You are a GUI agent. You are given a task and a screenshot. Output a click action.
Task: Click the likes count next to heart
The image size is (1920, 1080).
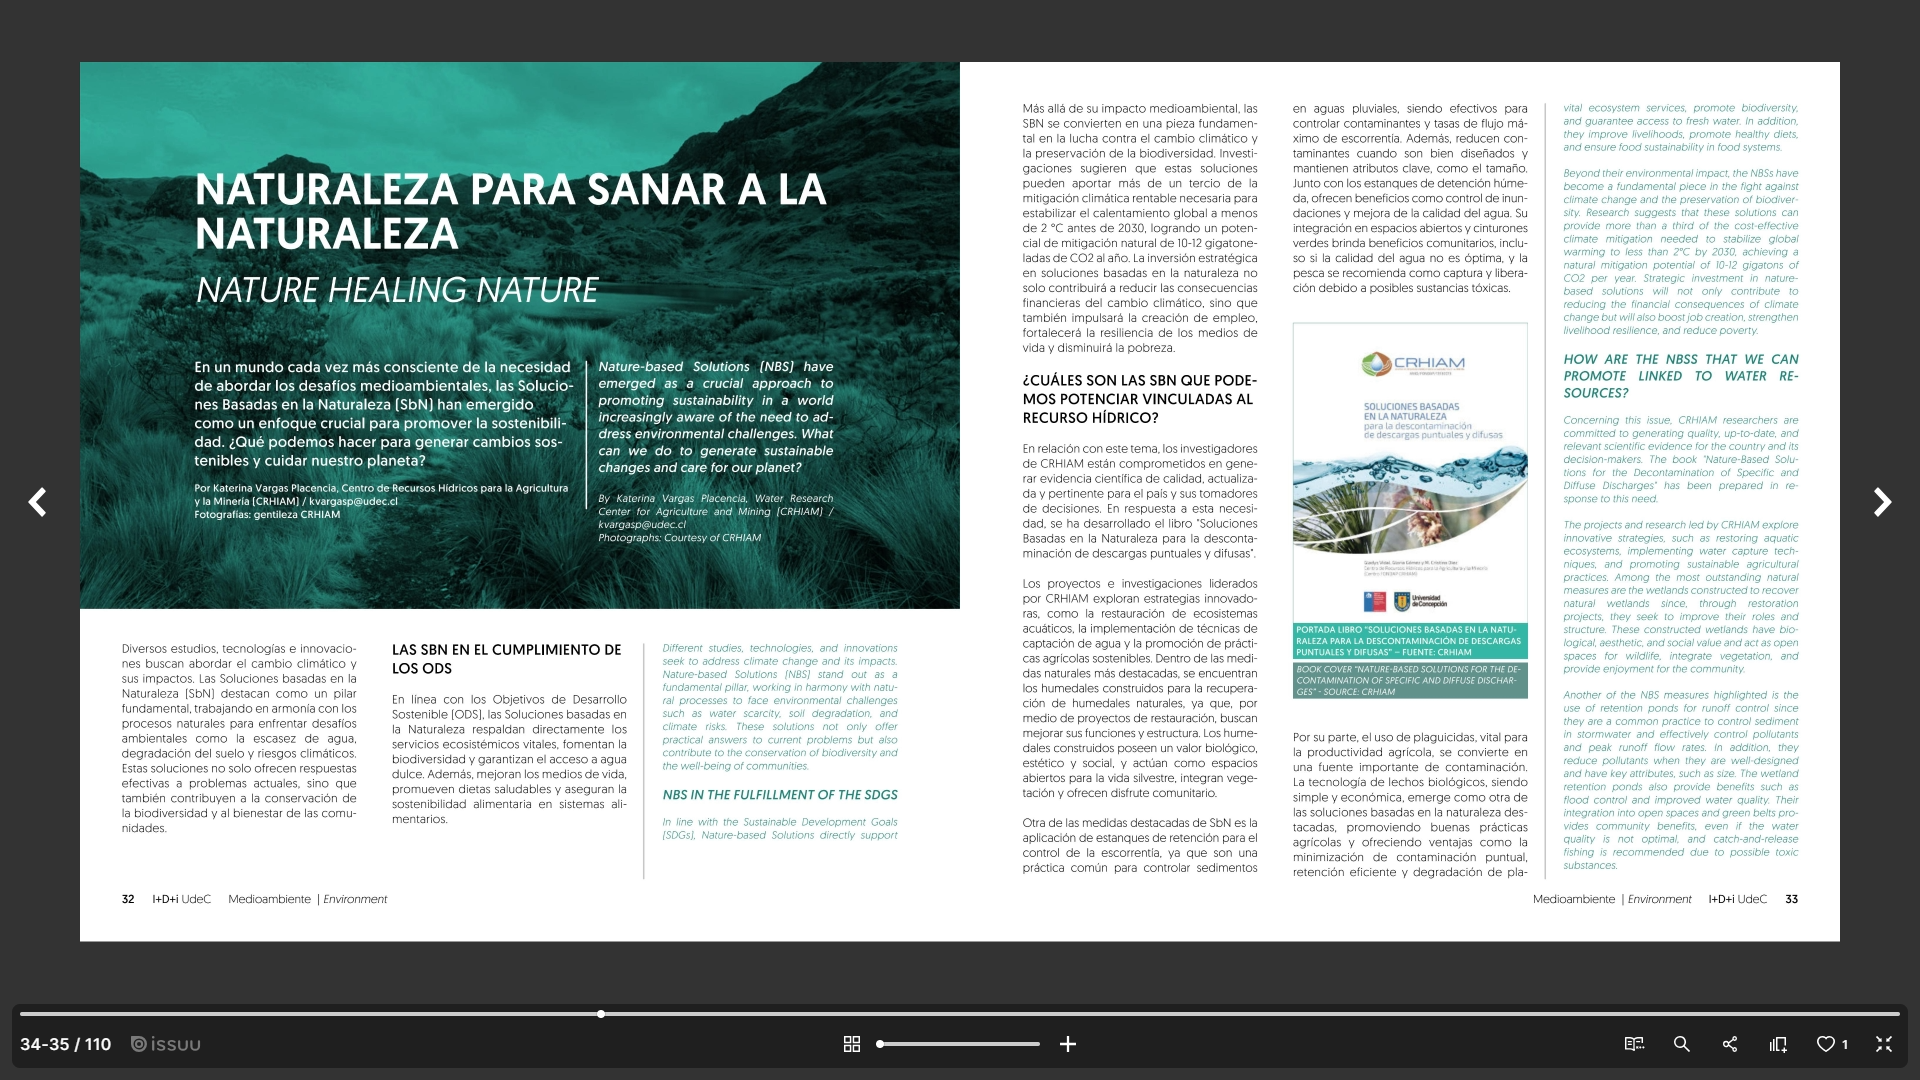1845,1044
